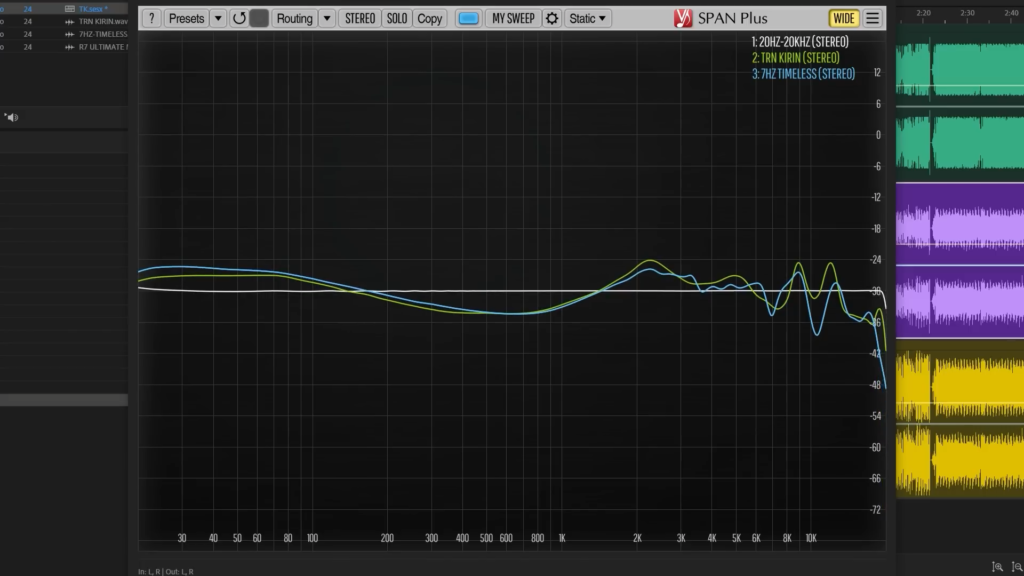This screenshot has height=576, width=1024.
Task: Select the green audio clip on the timeline
Action: click(x=960, y=104)
